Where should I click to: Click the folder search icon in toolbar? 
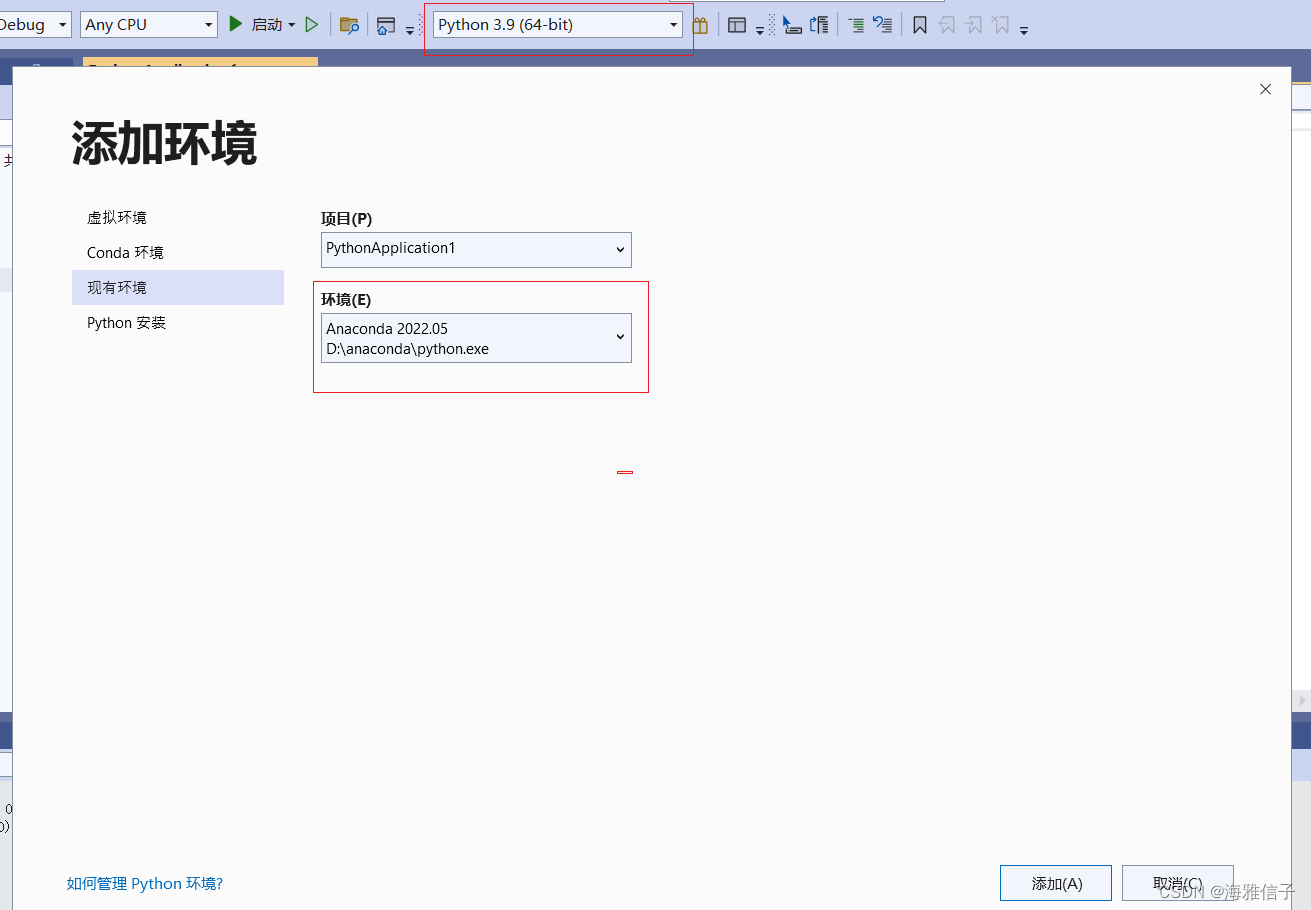click(x=349, y=26)
